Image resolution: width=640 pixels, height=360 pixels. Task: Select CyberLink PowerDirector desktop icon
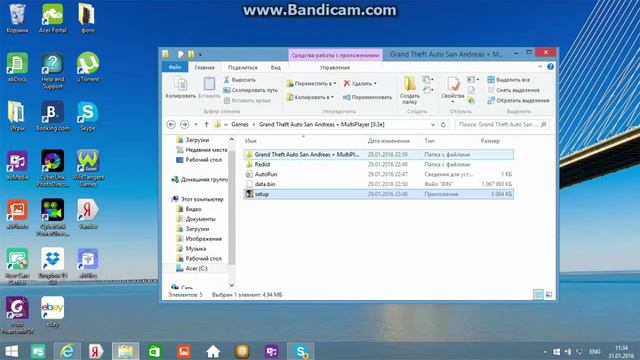coord(53,218)
